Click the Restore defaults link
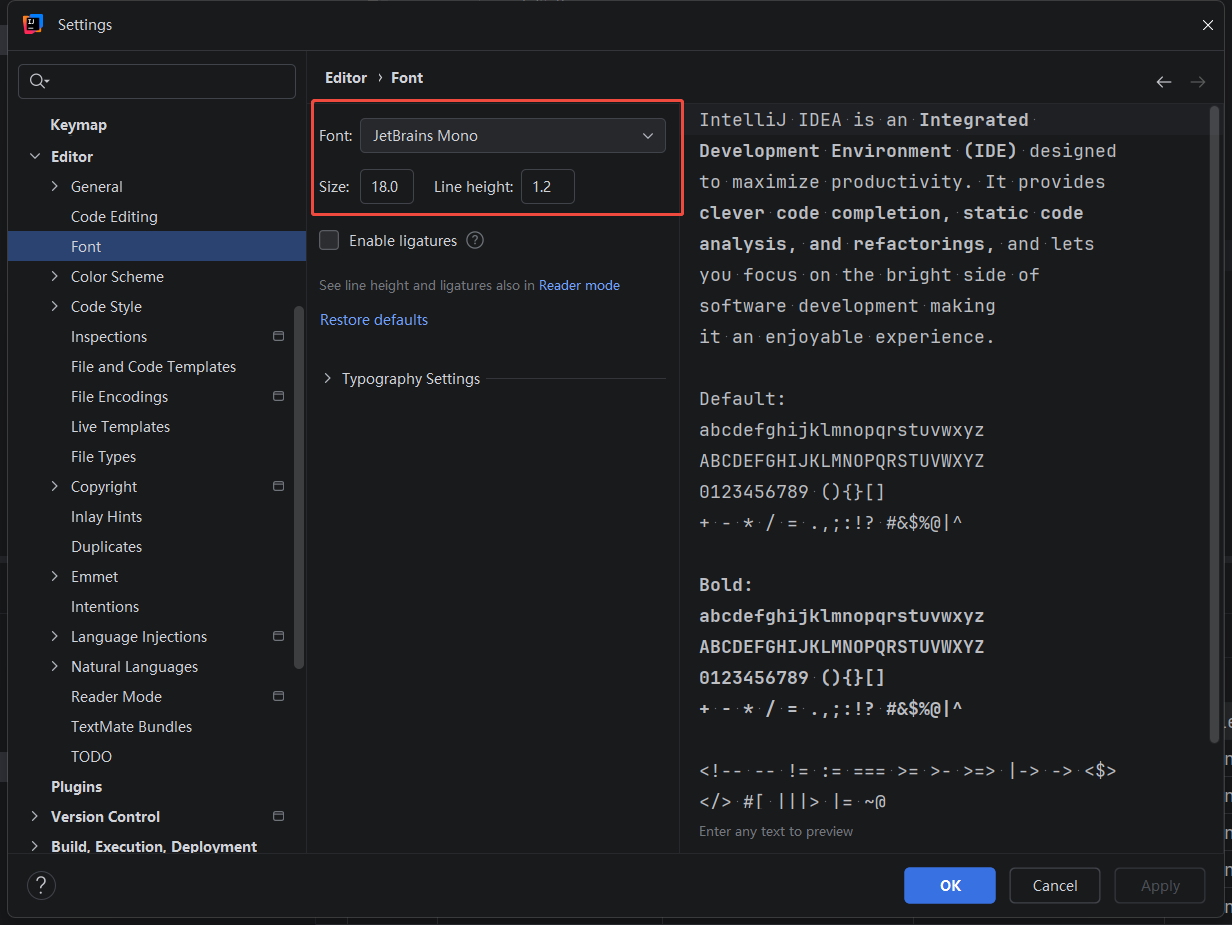 click(x=374, y=320)
